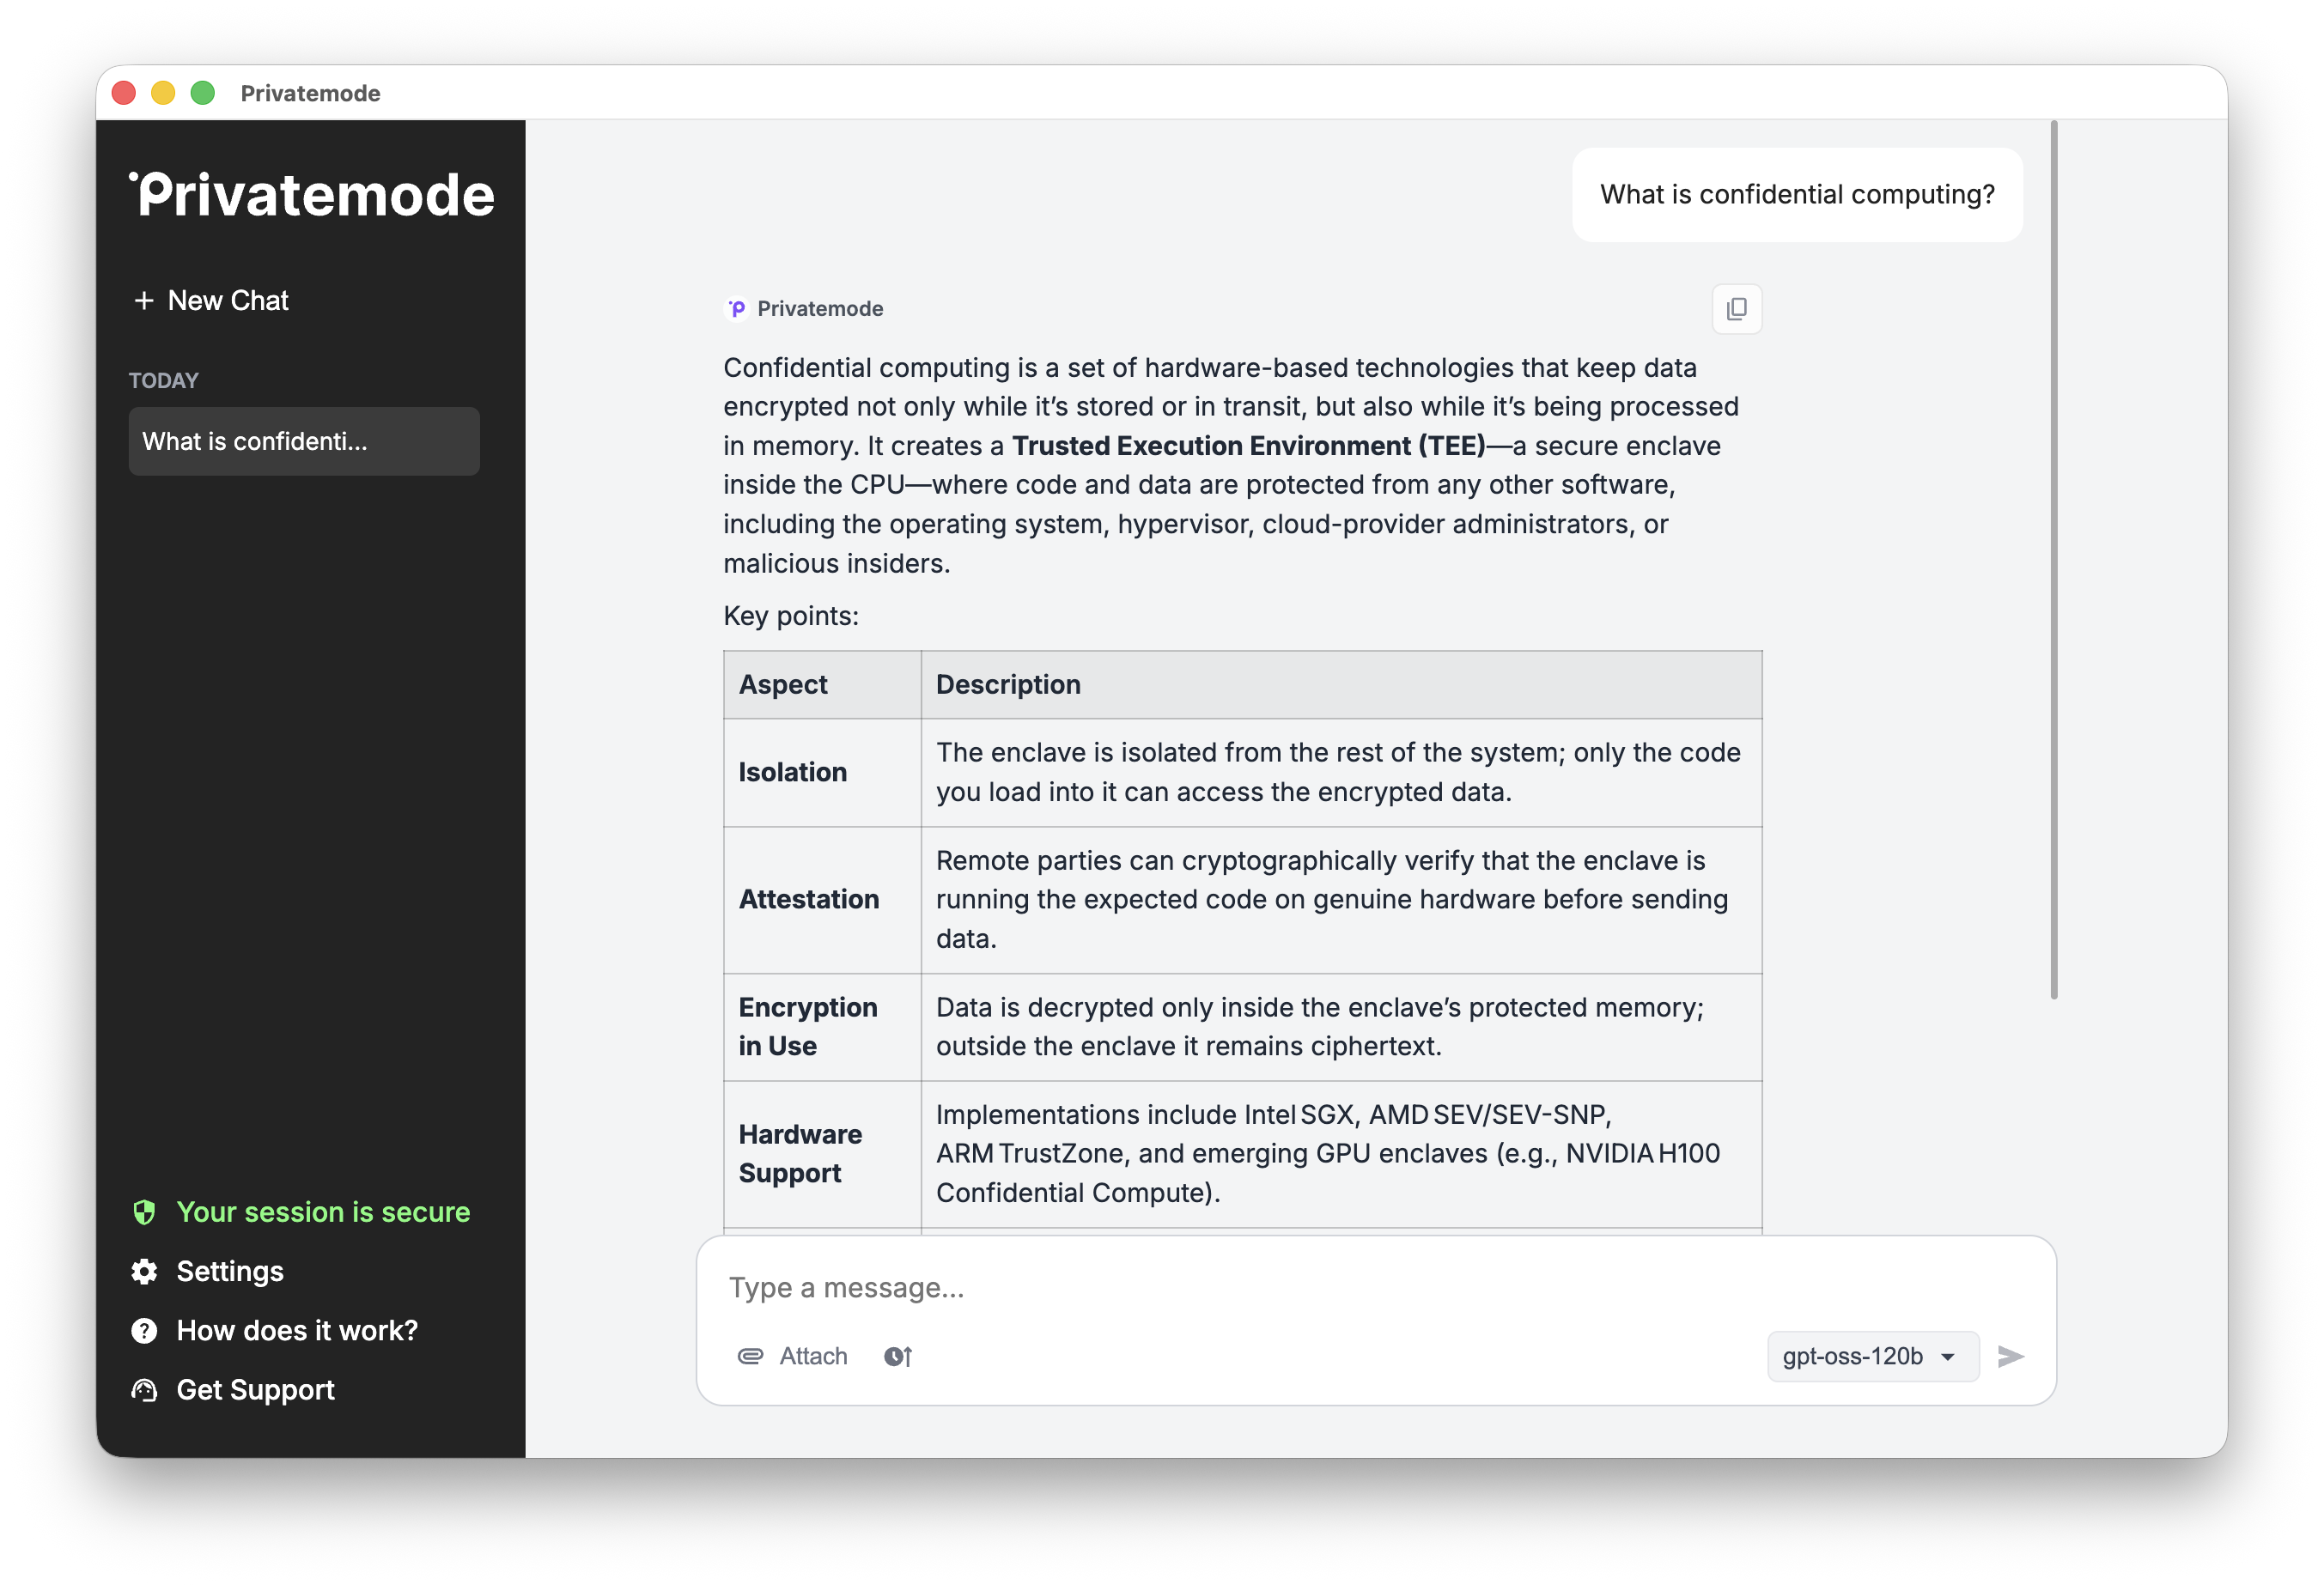This screenshot has width=2324, height=1585.
Task: Click the Get Support headset icon
Action: tap(144, 1390)
